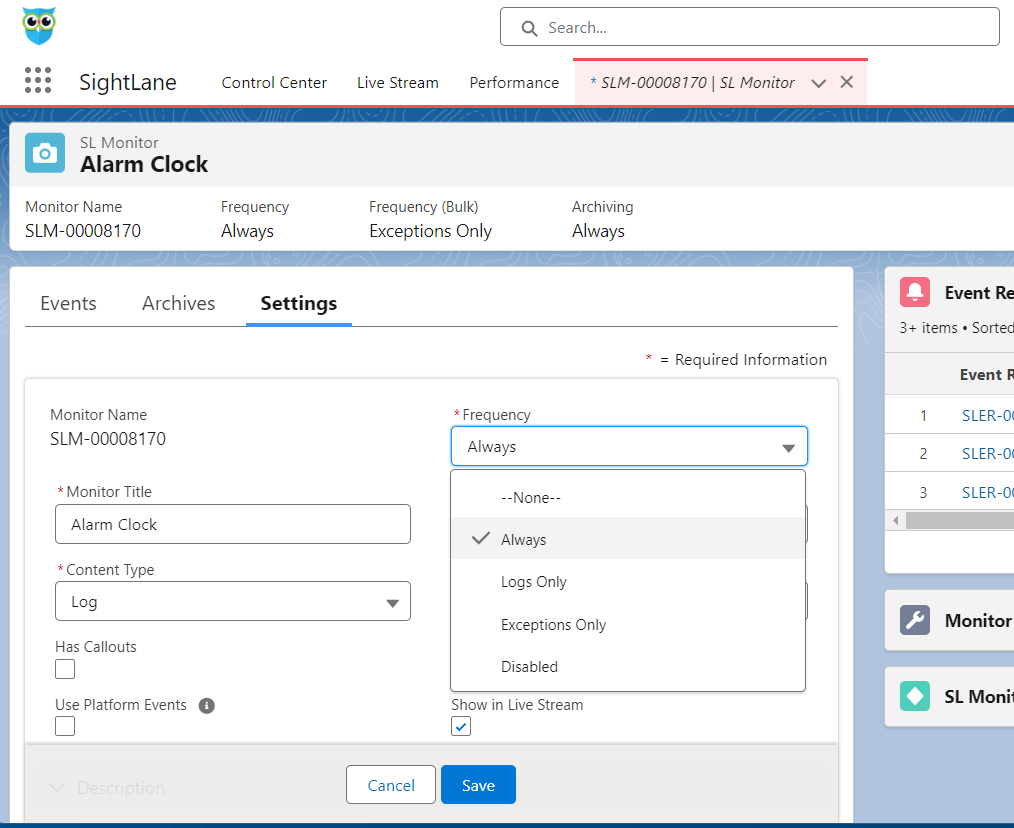This screenshot has height=828, width=1014.
Task: Choose Always in the Frequency list
Action: click(x=628, y=539)
